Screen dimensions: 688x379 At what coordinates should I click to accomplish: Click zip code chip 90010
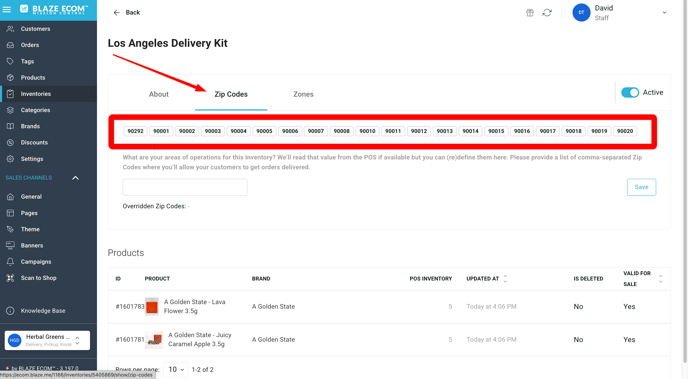click(x=367, y=131)
